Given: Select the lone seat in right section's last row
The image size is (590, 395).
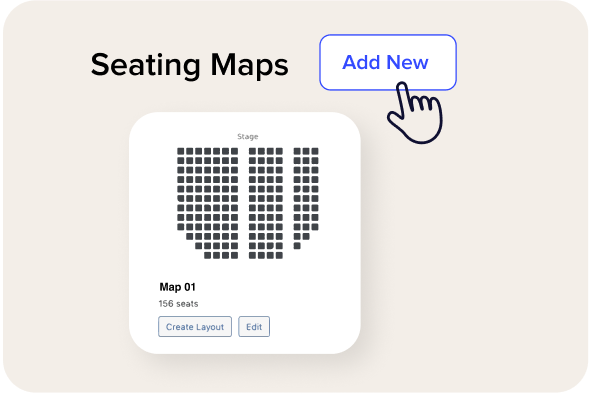Looking at the screenshot, I should tap(297, 246).
